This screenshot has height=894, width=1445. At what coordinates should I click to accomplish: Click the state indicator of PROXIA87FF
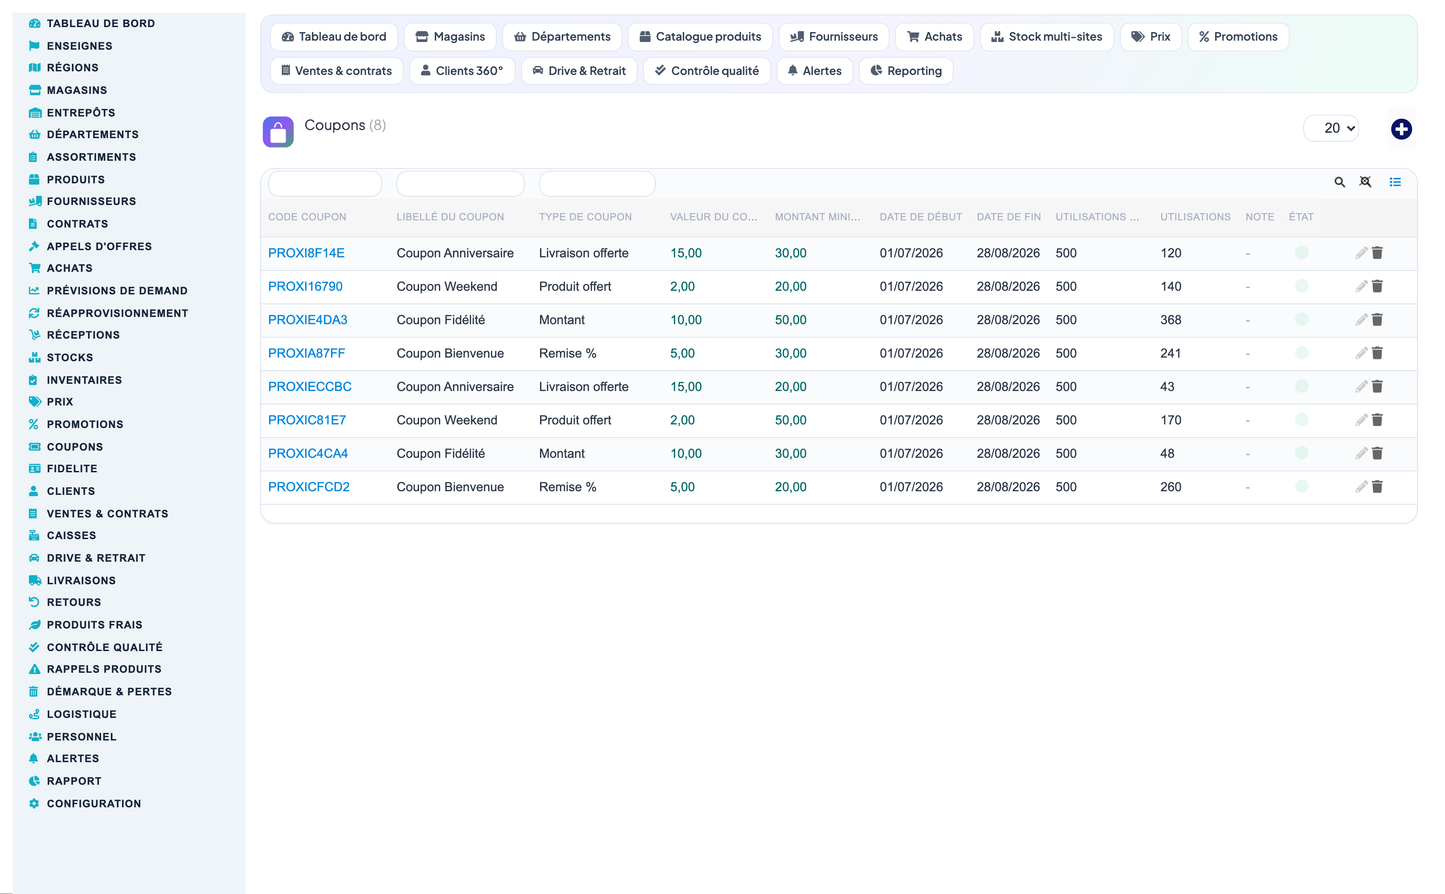pos(1301,353)
